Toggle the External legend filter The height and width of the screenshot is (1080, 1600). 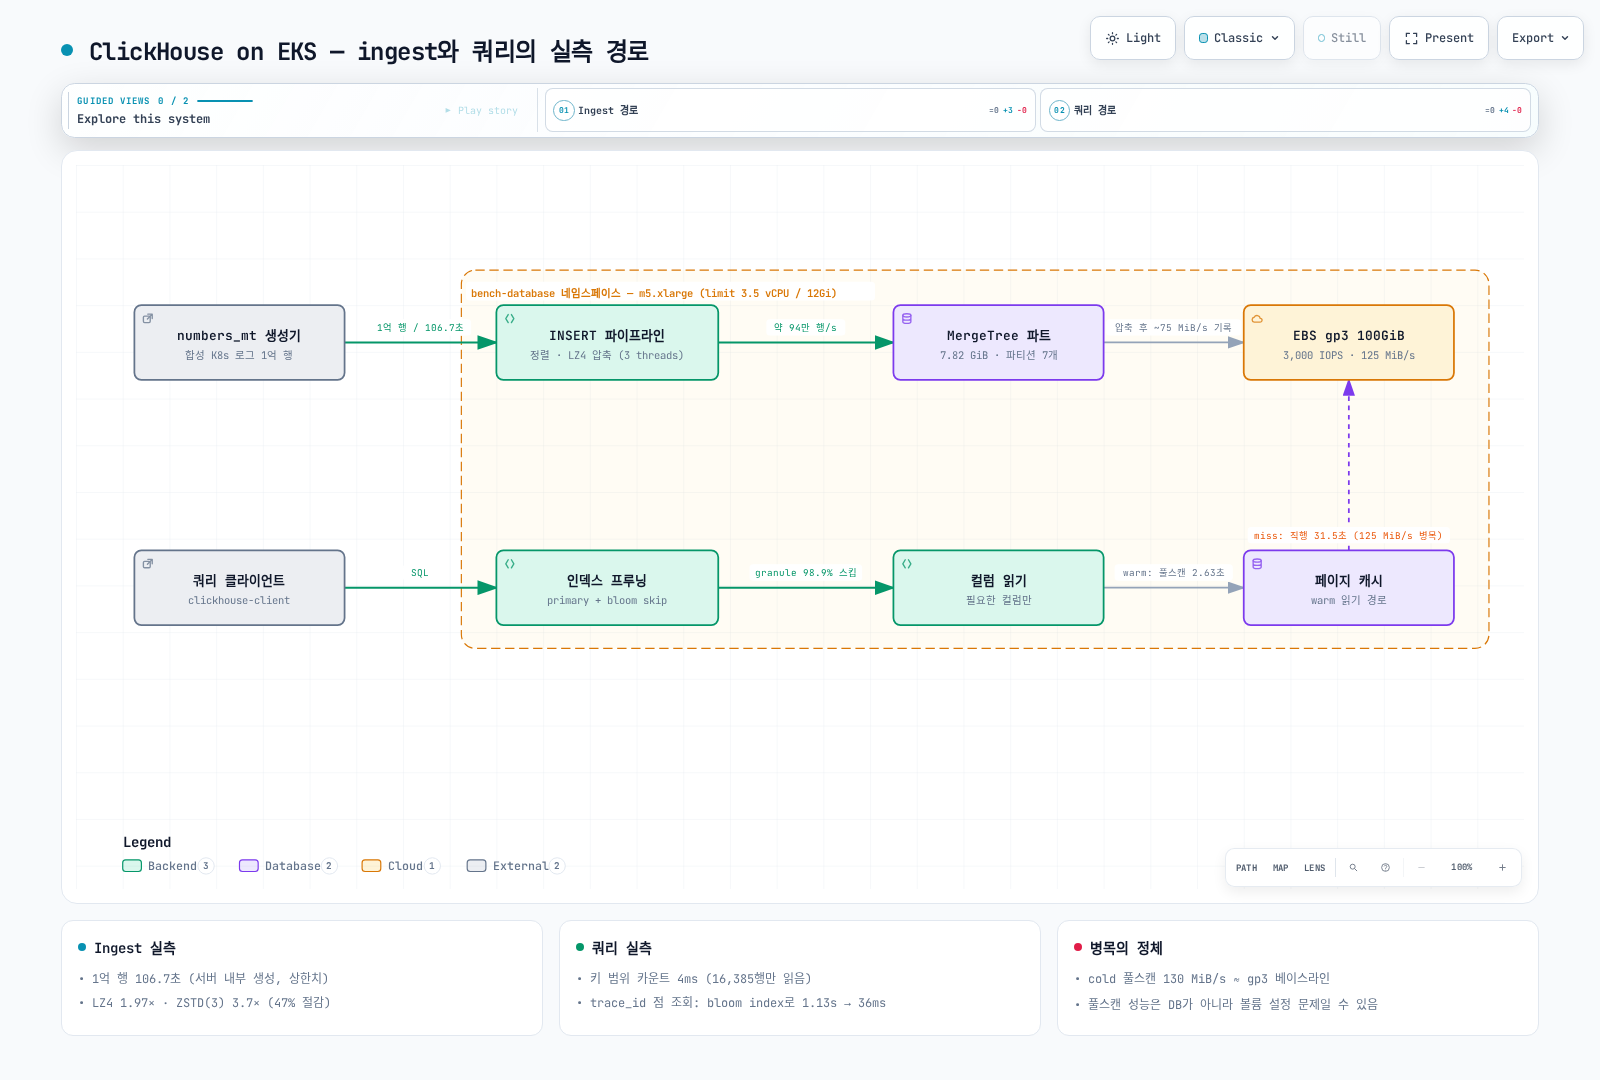click(516, 866)
